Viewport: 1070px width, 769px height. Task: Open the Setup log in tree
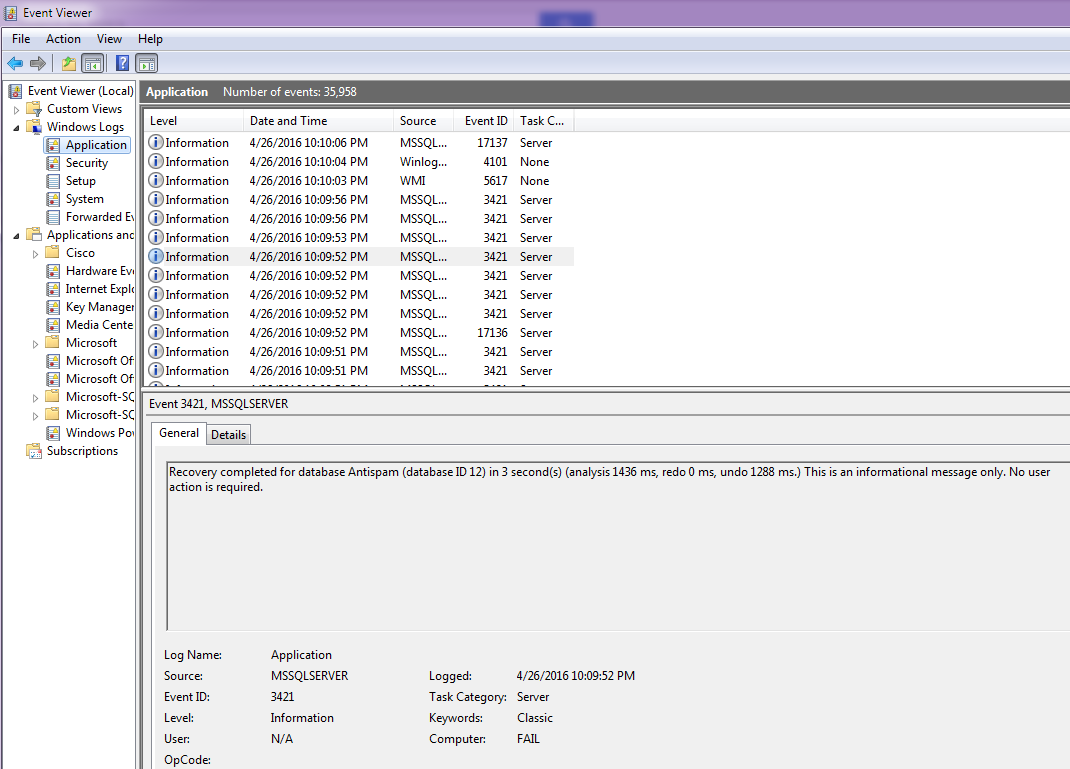80,181
